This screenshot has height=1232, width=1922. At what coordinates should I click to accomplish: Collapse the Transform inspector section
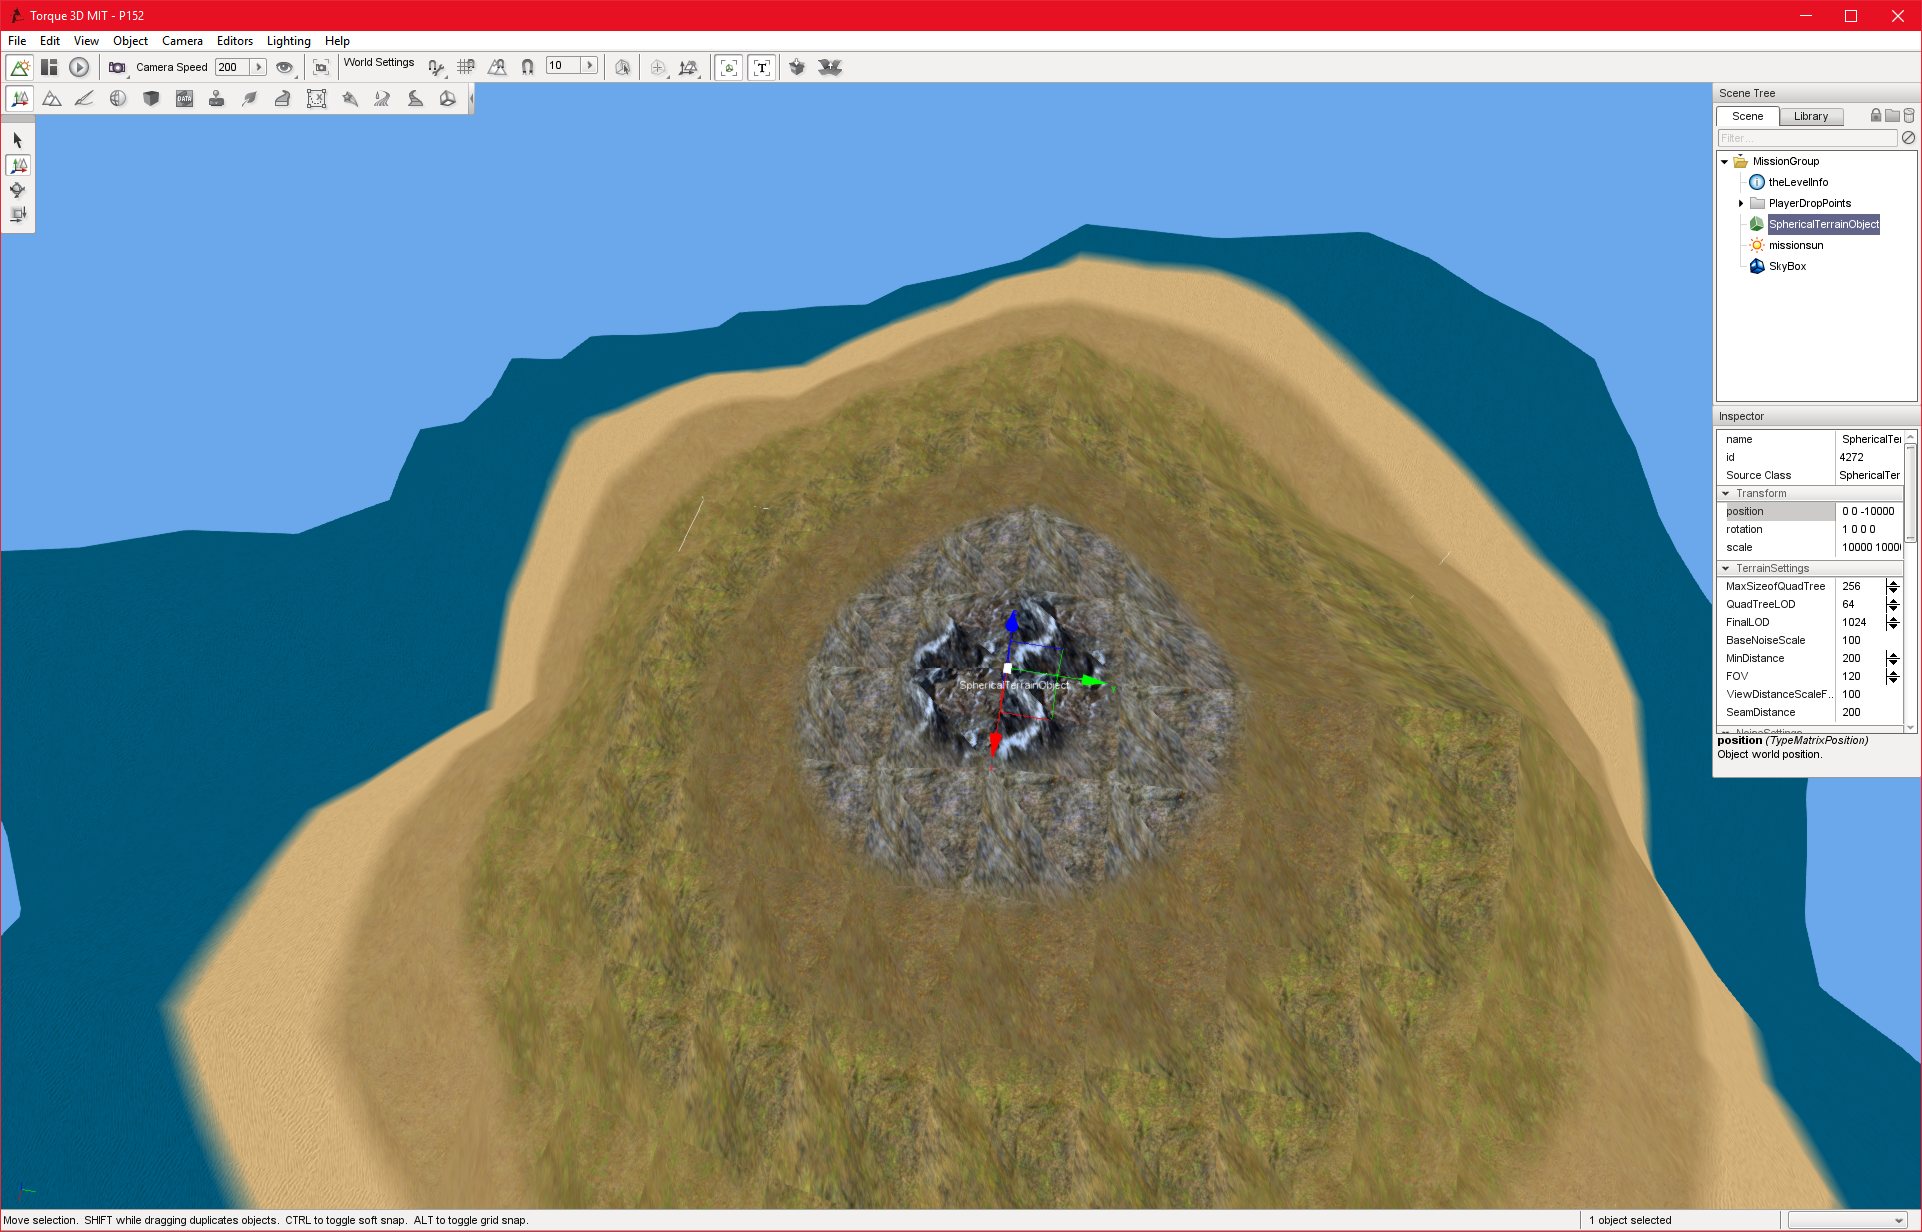[x=1726, y=493]
